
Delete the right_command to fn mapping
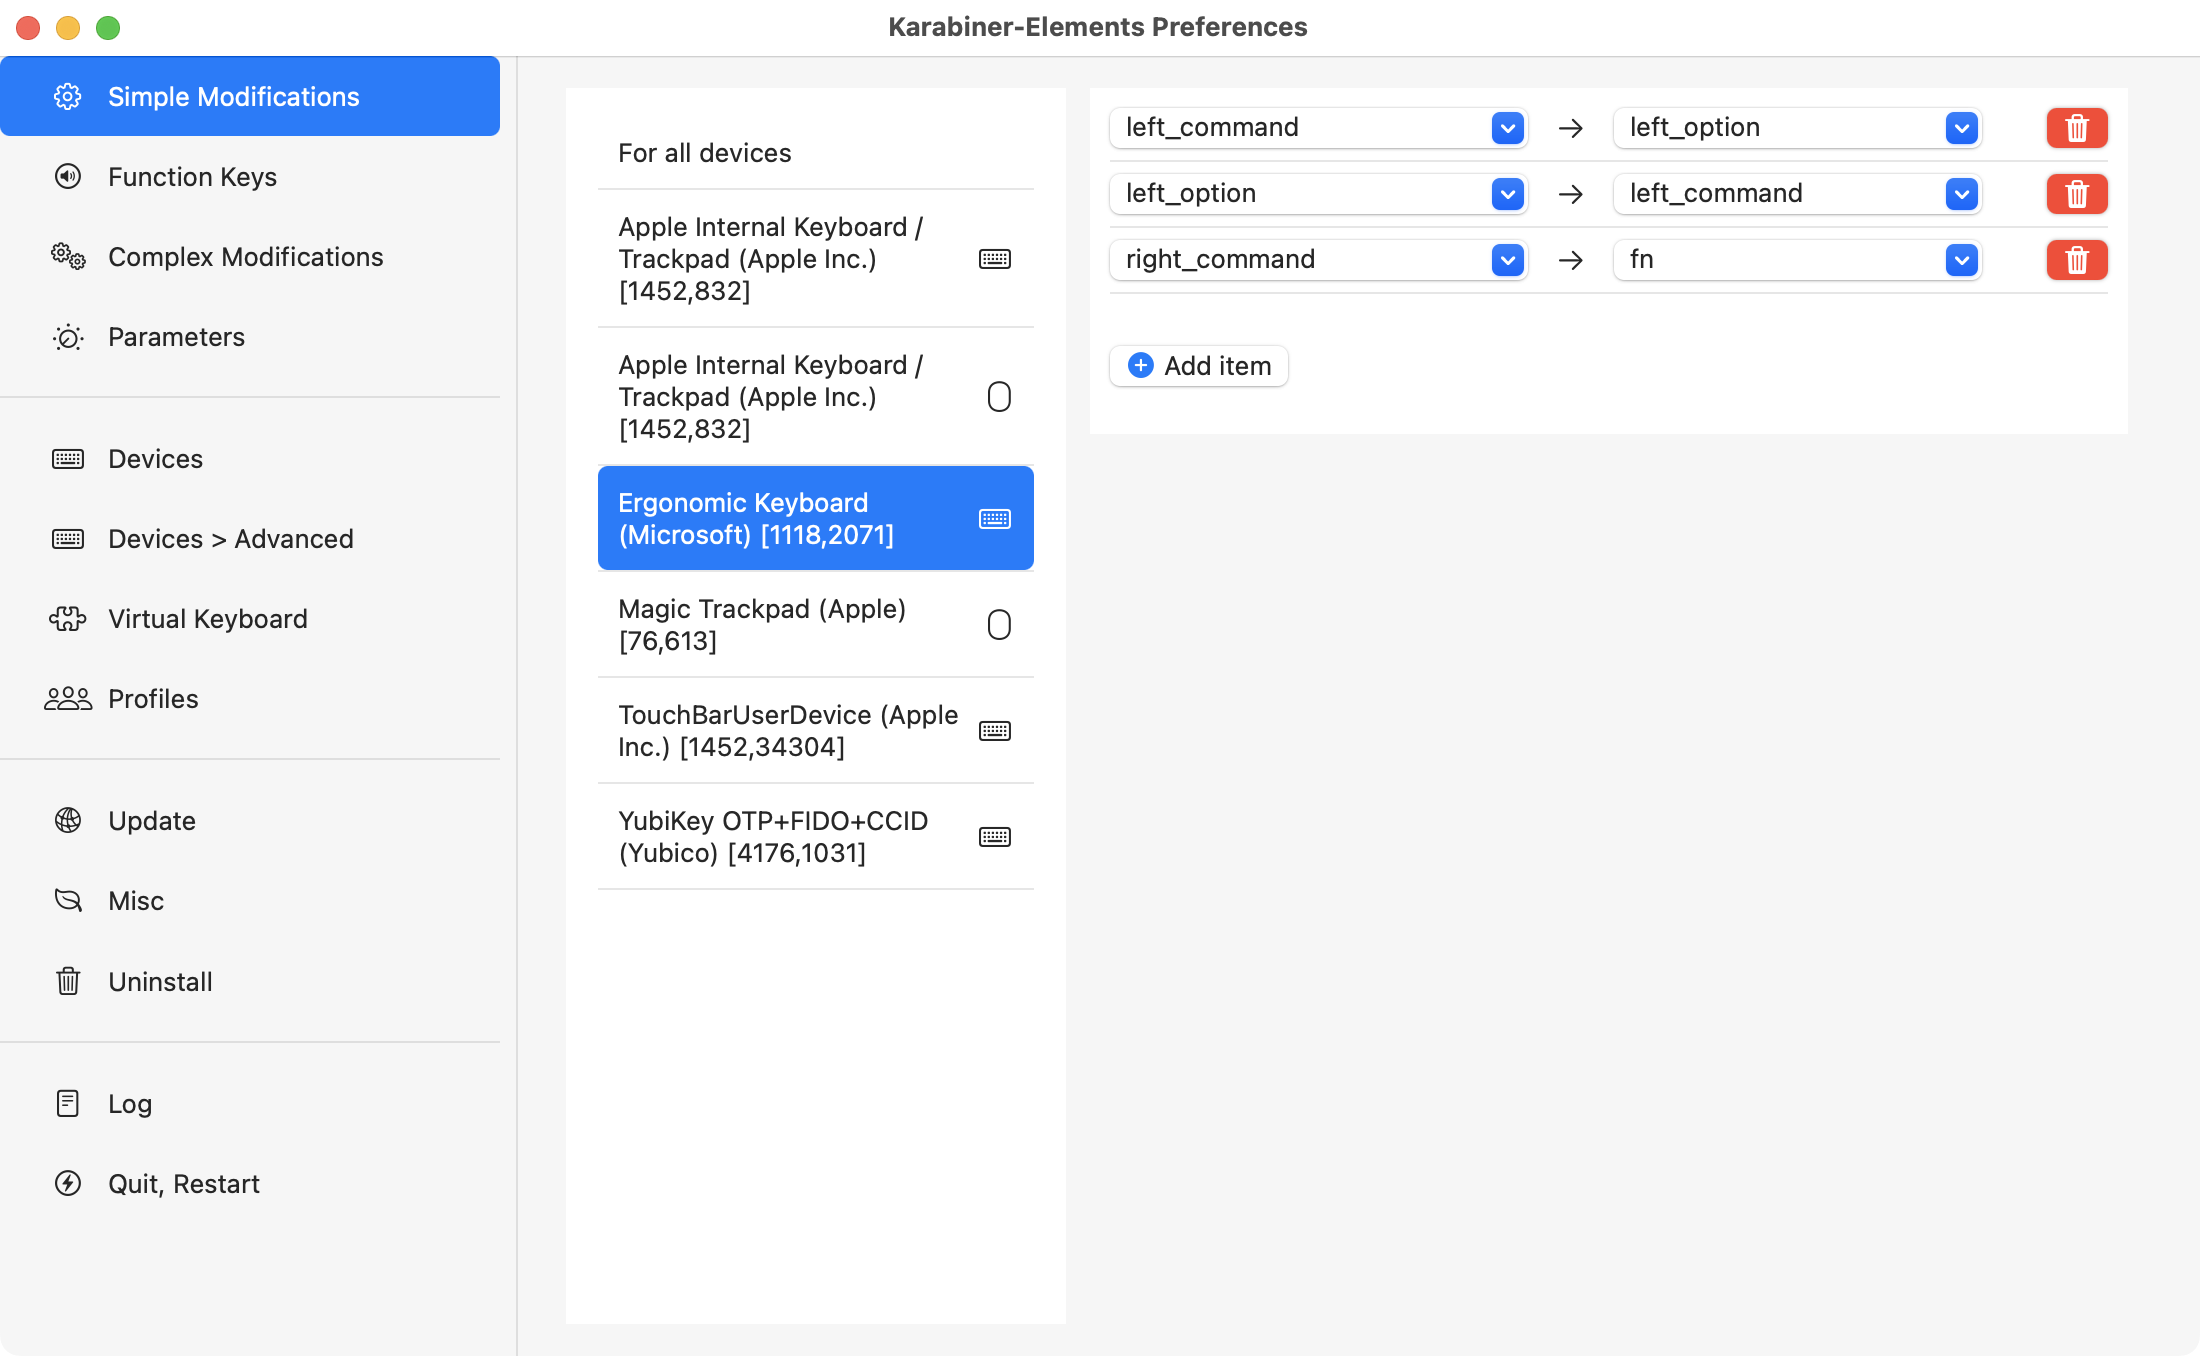pyautogui.click(x=2077, y=260)
